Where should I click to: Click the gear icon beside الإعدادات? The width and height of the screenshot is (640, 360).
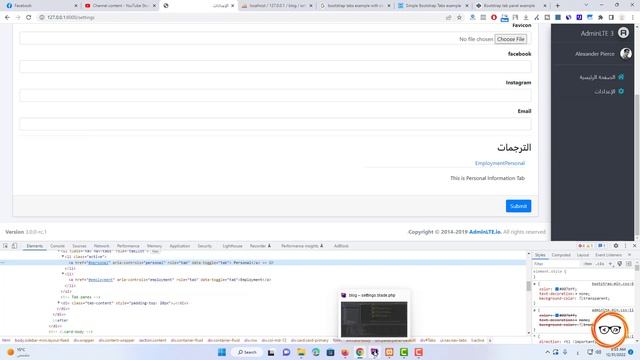click(621, 91)
